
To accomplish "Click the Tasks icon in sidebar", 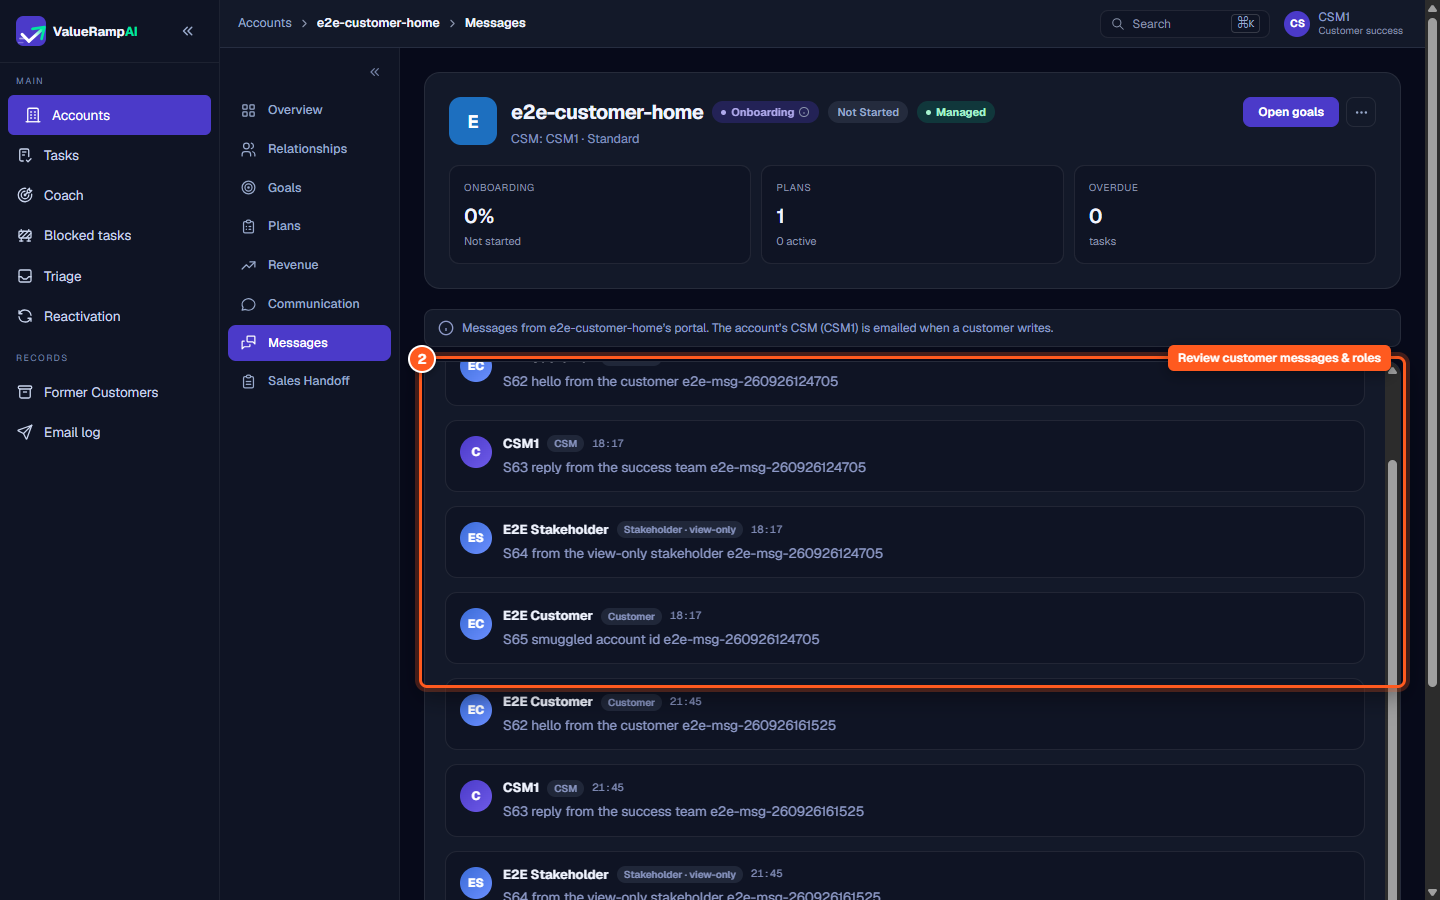I will pyautogui.click(x=25, y=155).
